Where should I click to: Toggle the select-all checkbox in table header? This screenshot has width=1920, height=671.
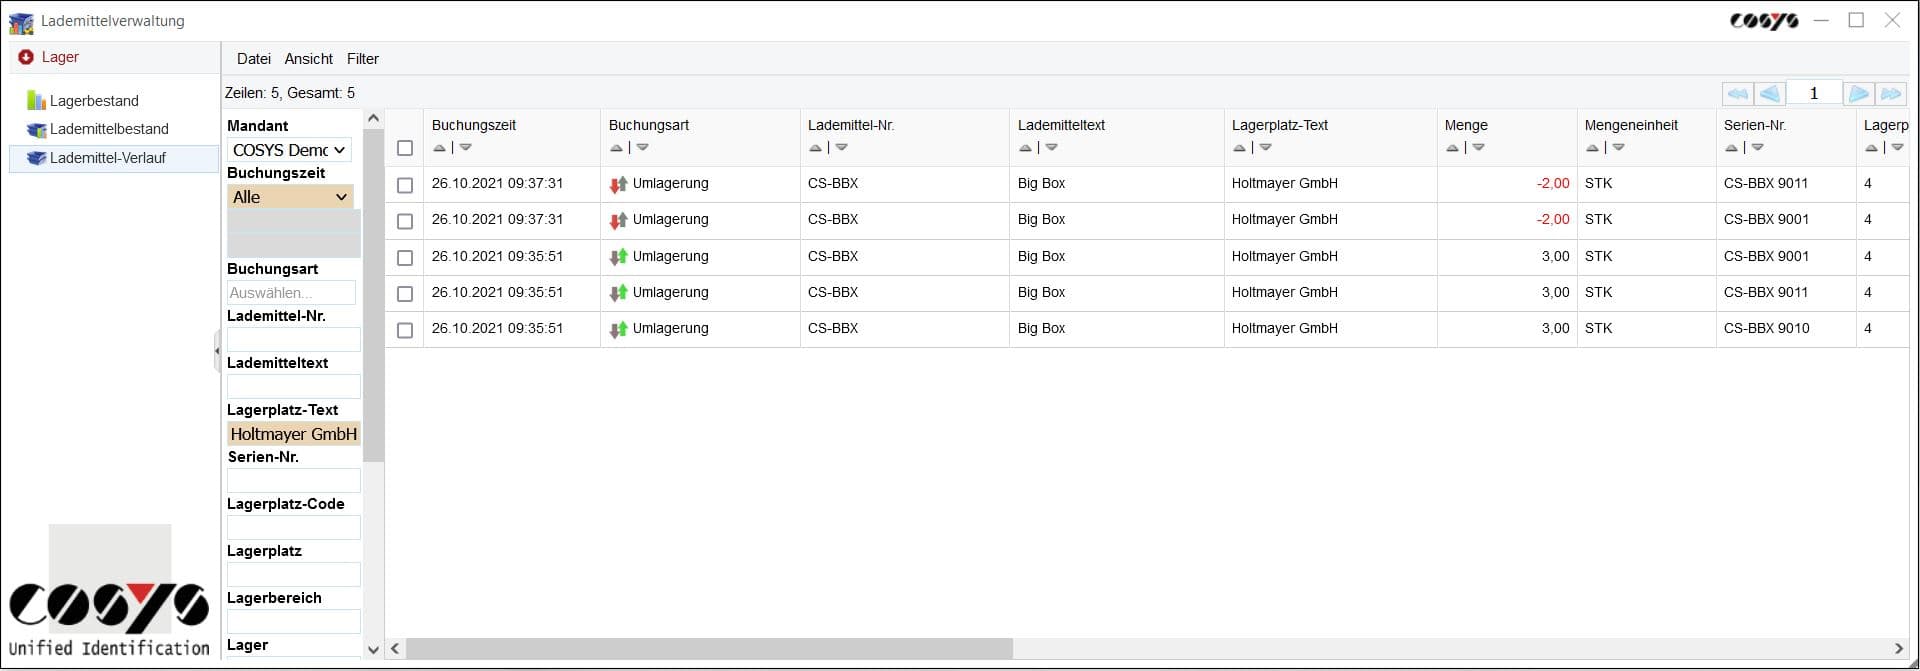(x=405, y=148)
